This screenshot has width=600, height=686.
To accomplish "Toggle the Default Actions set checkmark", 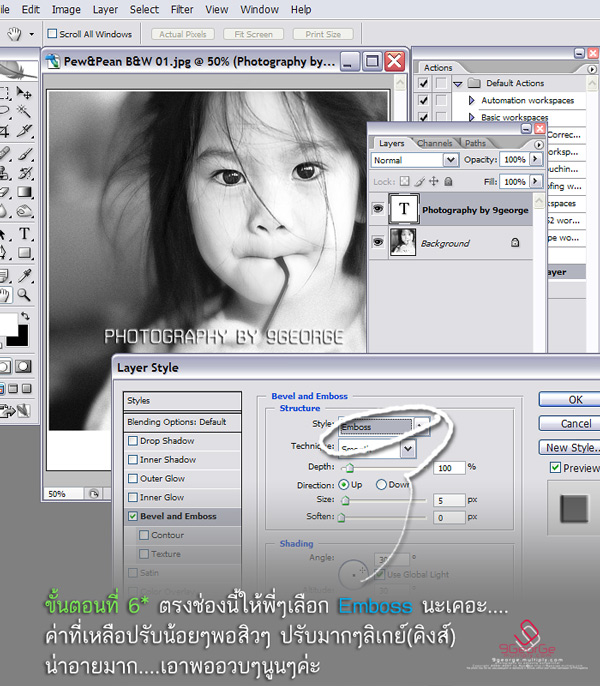I will (423, 83).
